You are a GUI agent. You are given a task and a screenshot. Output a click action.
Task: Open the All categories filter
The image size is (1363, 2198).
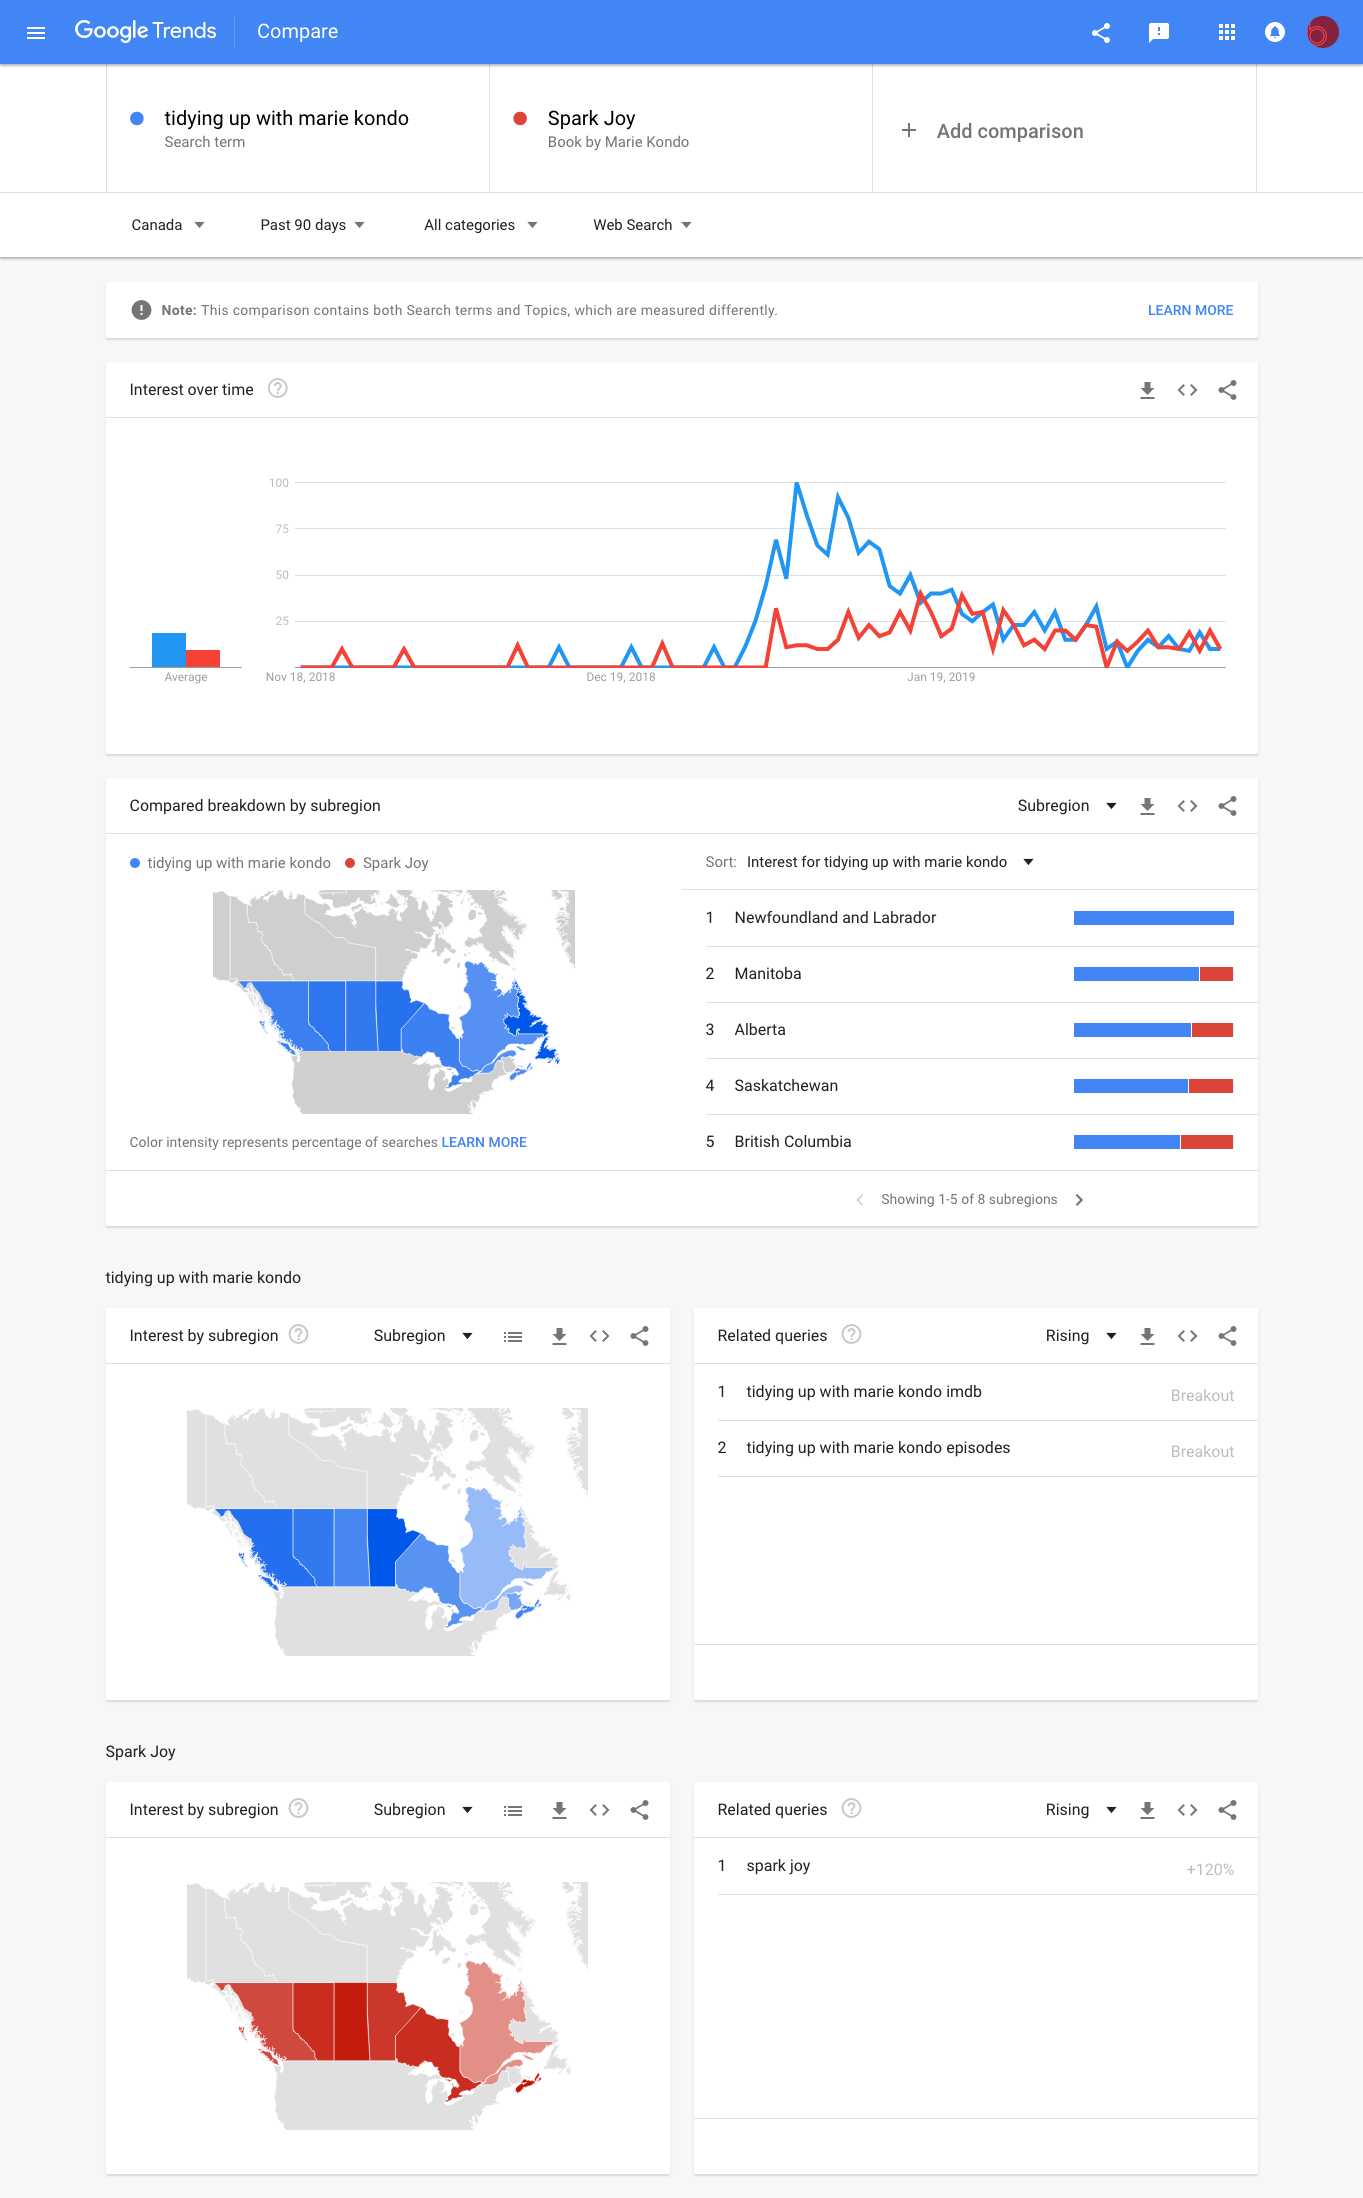point(481,225)
